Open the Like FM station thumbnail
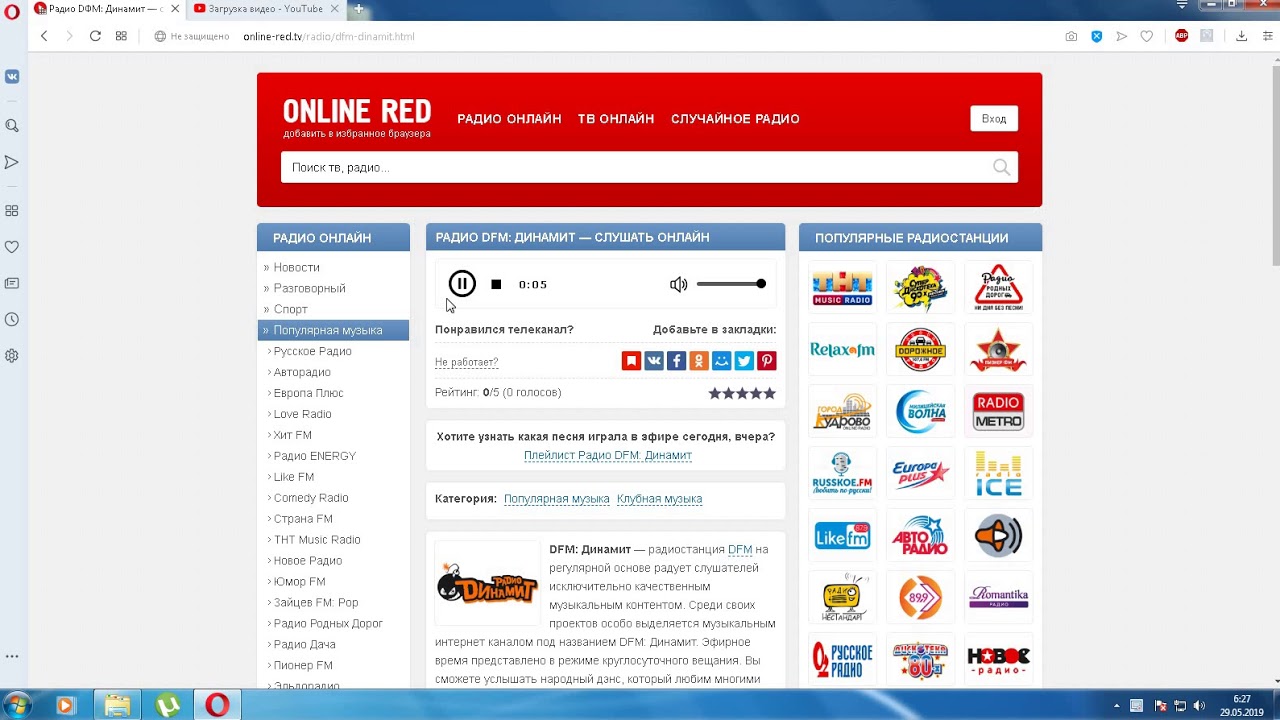This screenshot has height=720, width=1280. (x=842, y=535)
